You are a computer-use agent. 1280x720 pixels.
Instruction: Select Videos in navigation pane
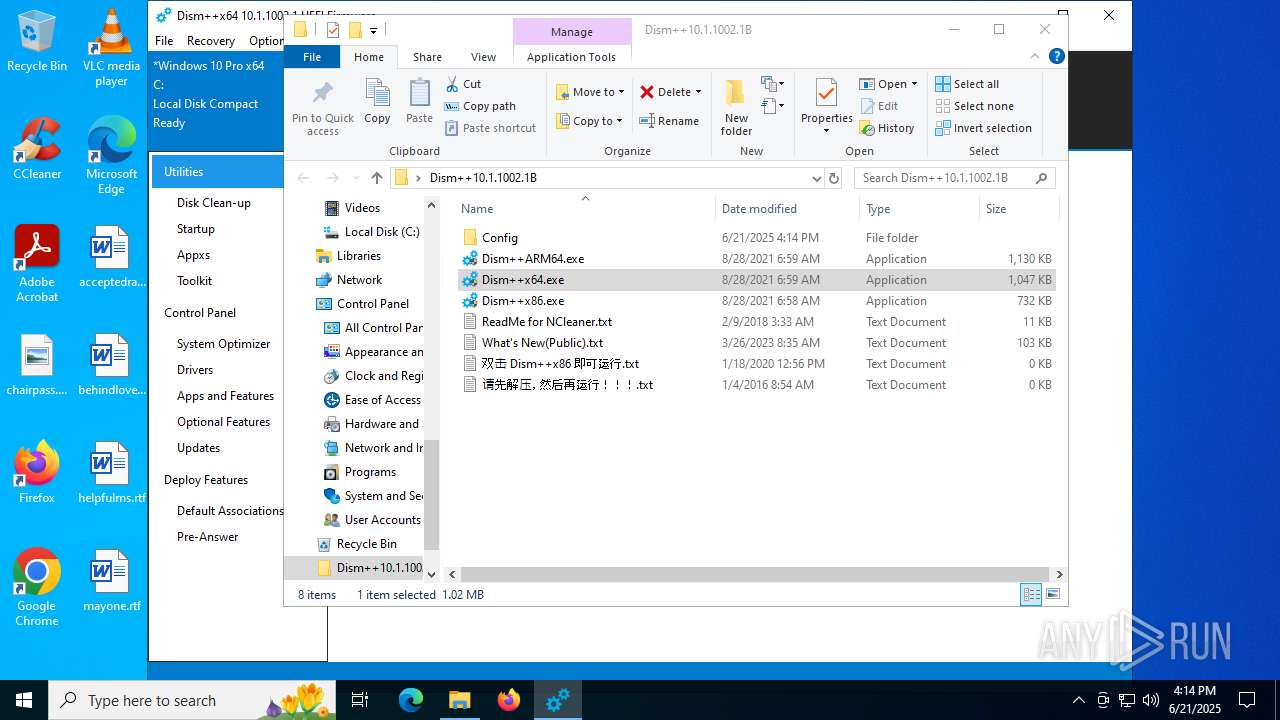pos(362,208)
